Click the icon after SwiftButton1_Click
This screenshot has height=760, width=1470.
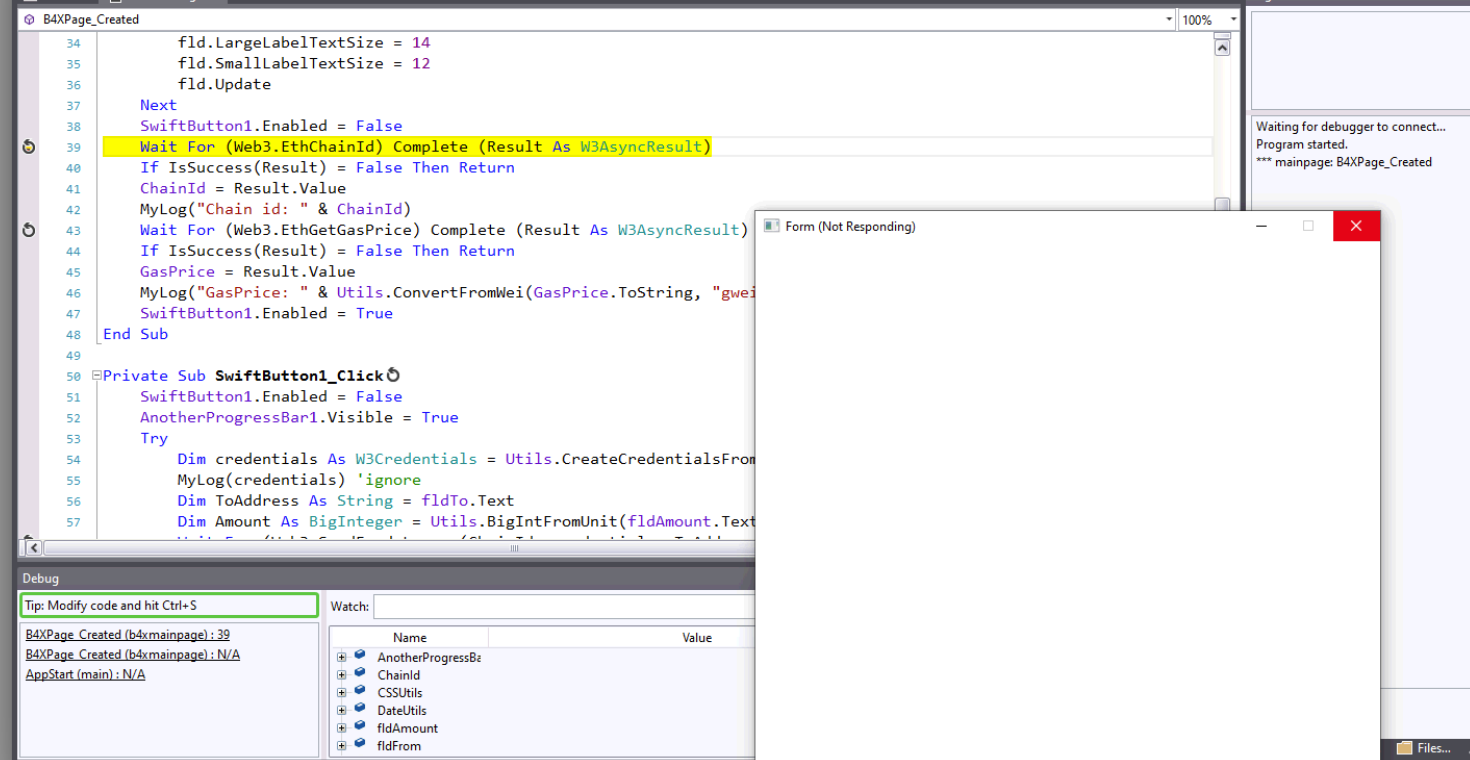click(393, 376)
